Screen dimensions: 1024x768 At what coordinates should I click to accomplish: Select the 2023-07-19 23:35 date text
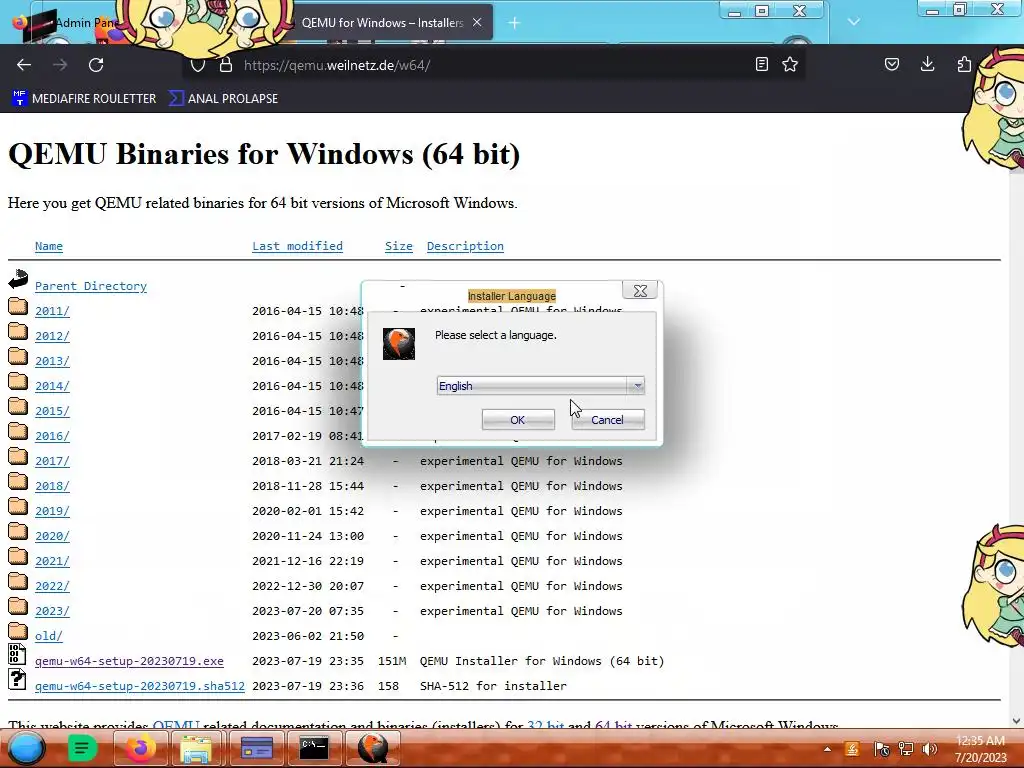coord(308,661)
